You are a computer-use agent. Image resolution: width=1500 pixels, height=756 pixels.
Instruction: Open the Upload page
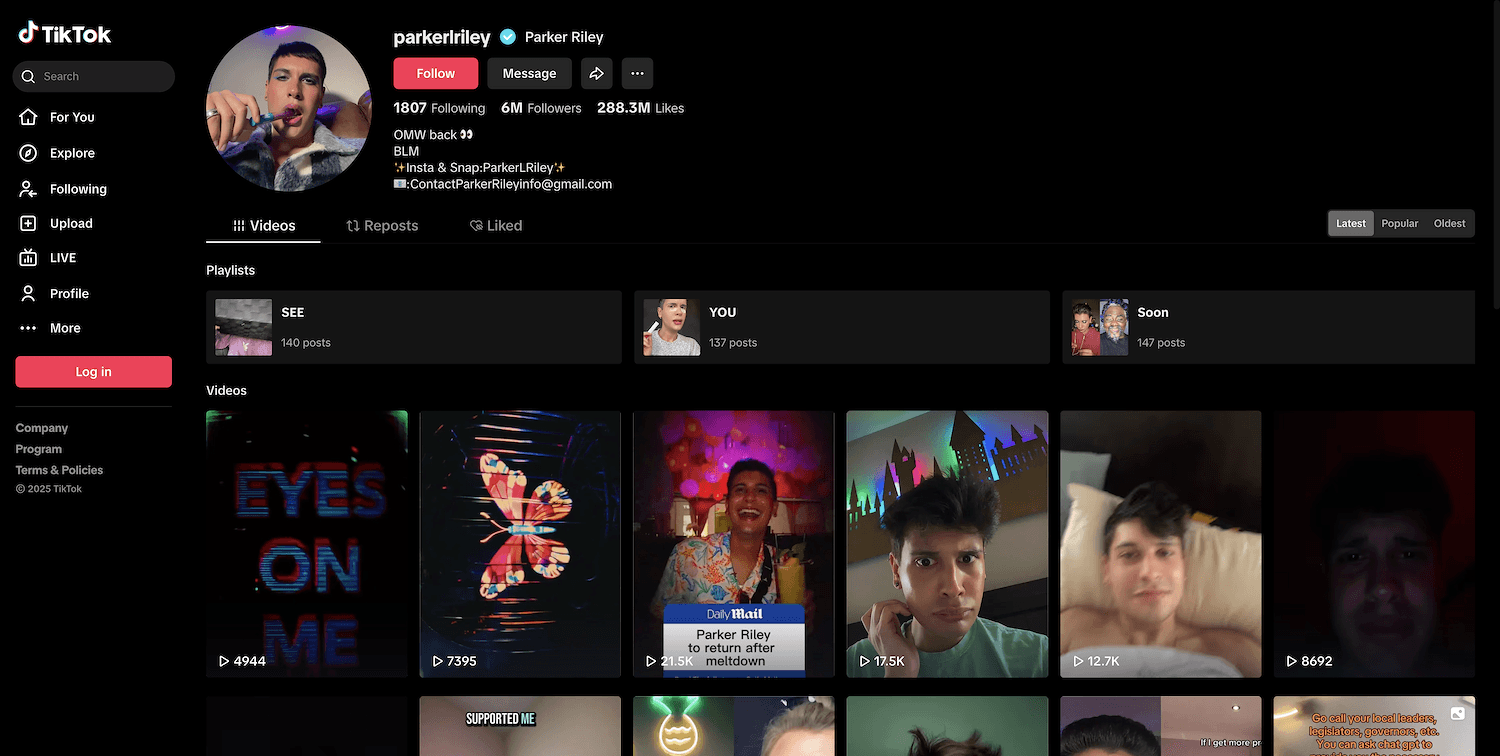pyautogui.click(x=70, y=224)
